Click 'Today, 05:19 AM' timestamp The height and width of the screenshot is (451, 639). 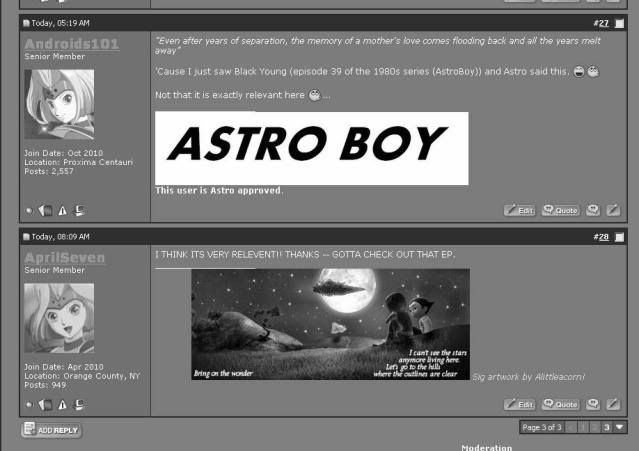pos(60,23)
